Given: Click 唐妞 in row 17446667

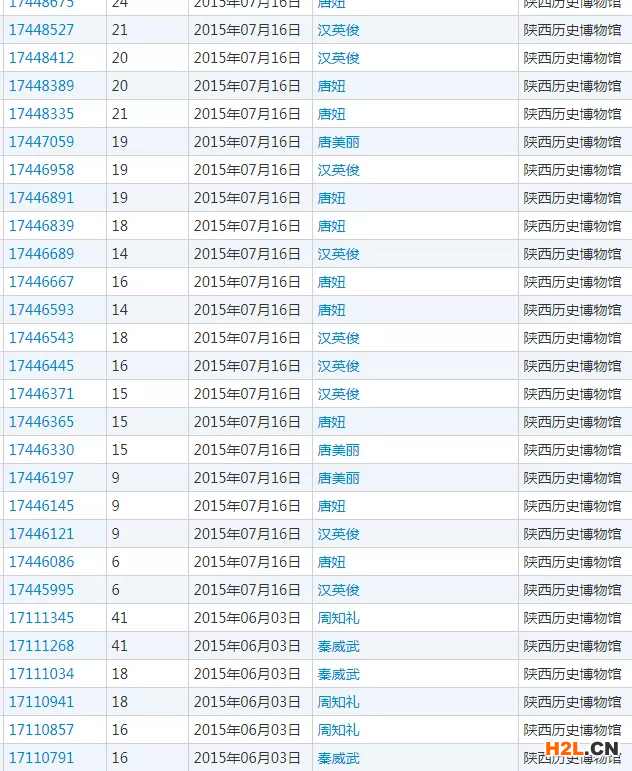Looking at the screenshot, I should (x=331, y=283).
